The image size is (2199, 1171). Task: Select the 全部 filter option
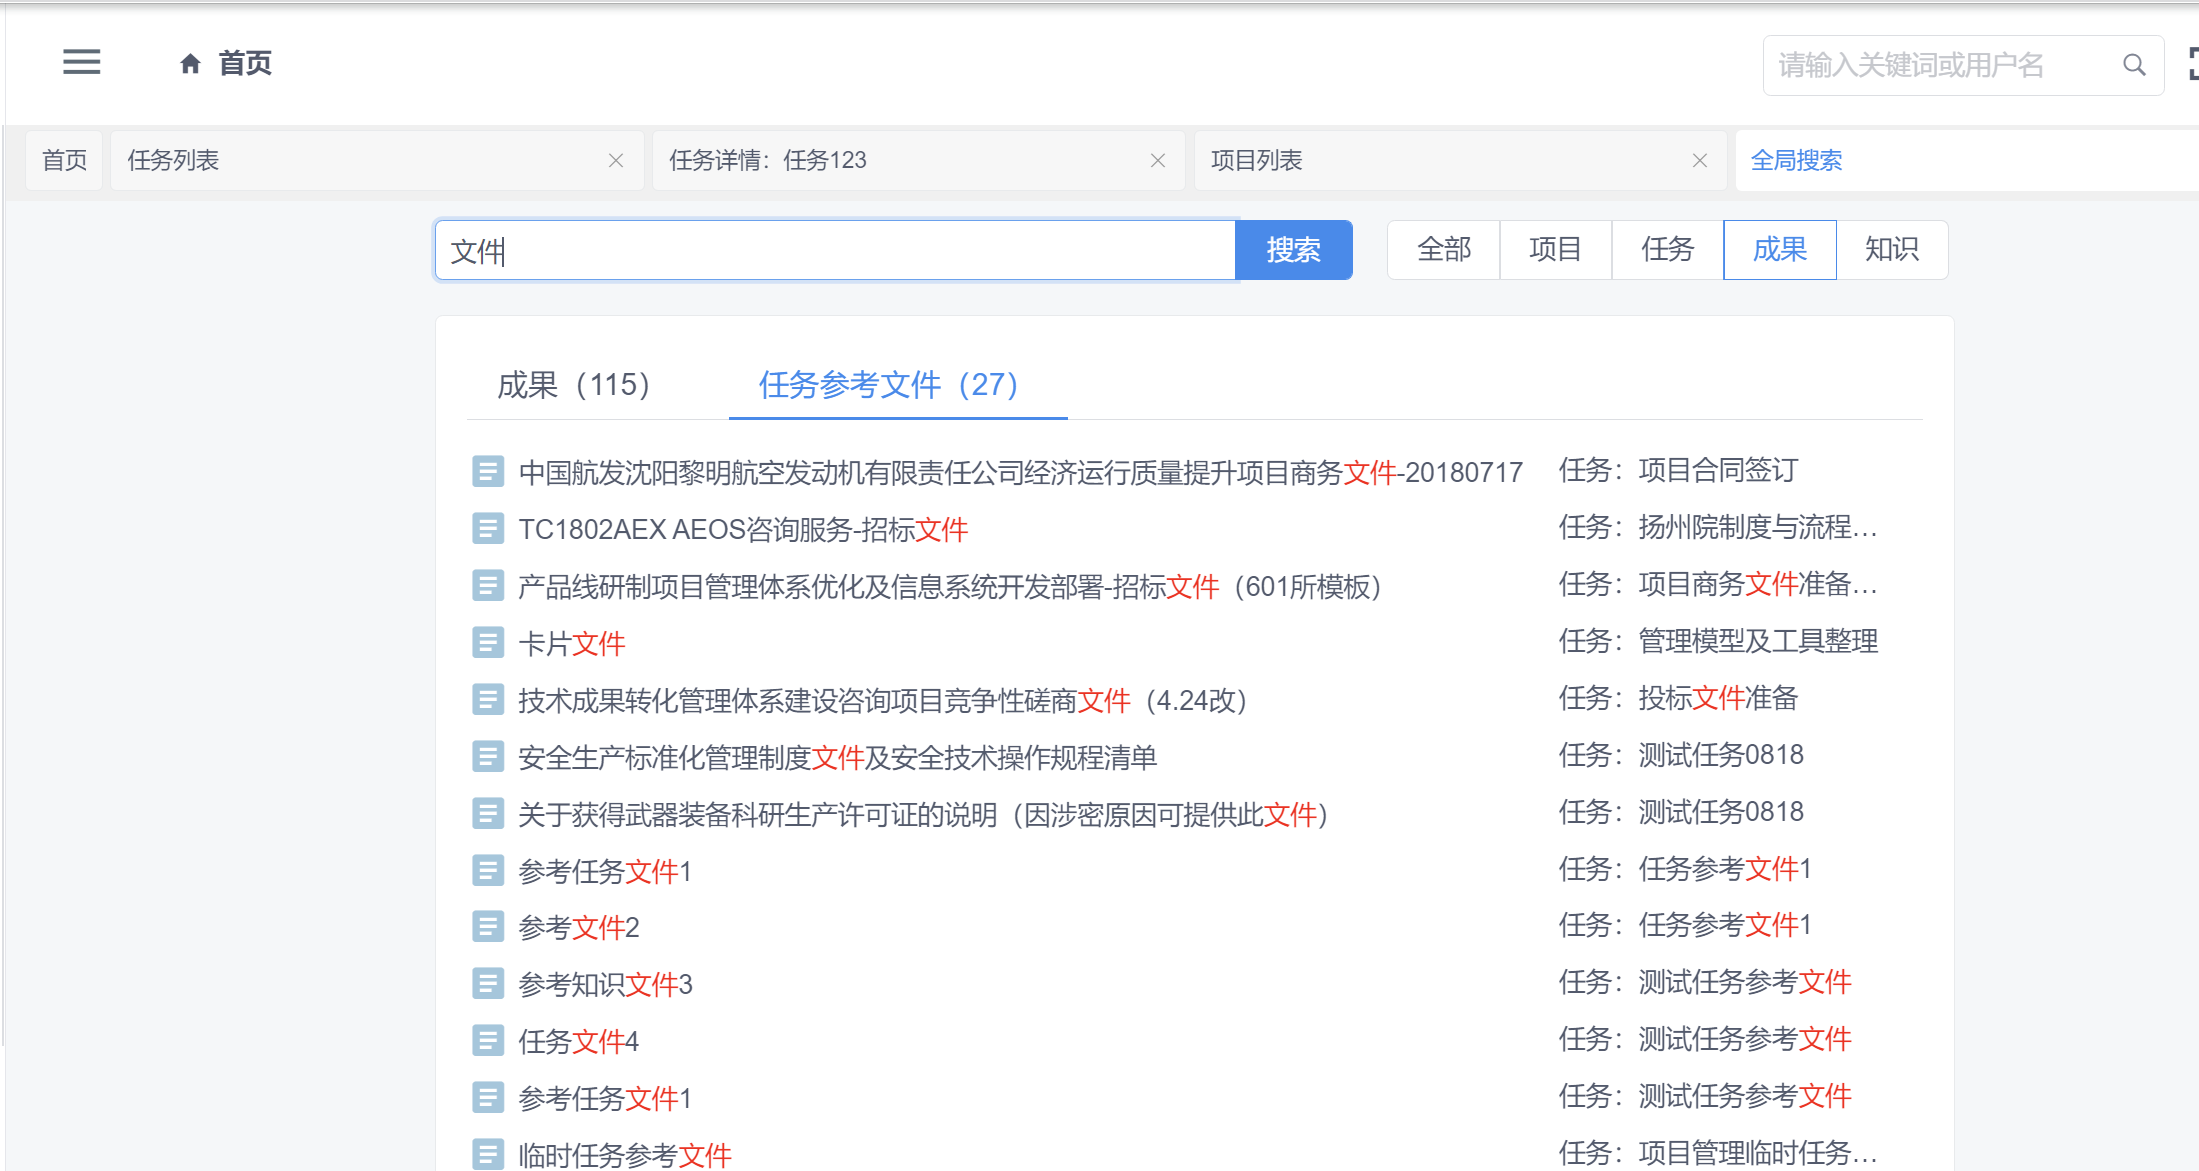pyautogui.click(x=1443, y=249)
